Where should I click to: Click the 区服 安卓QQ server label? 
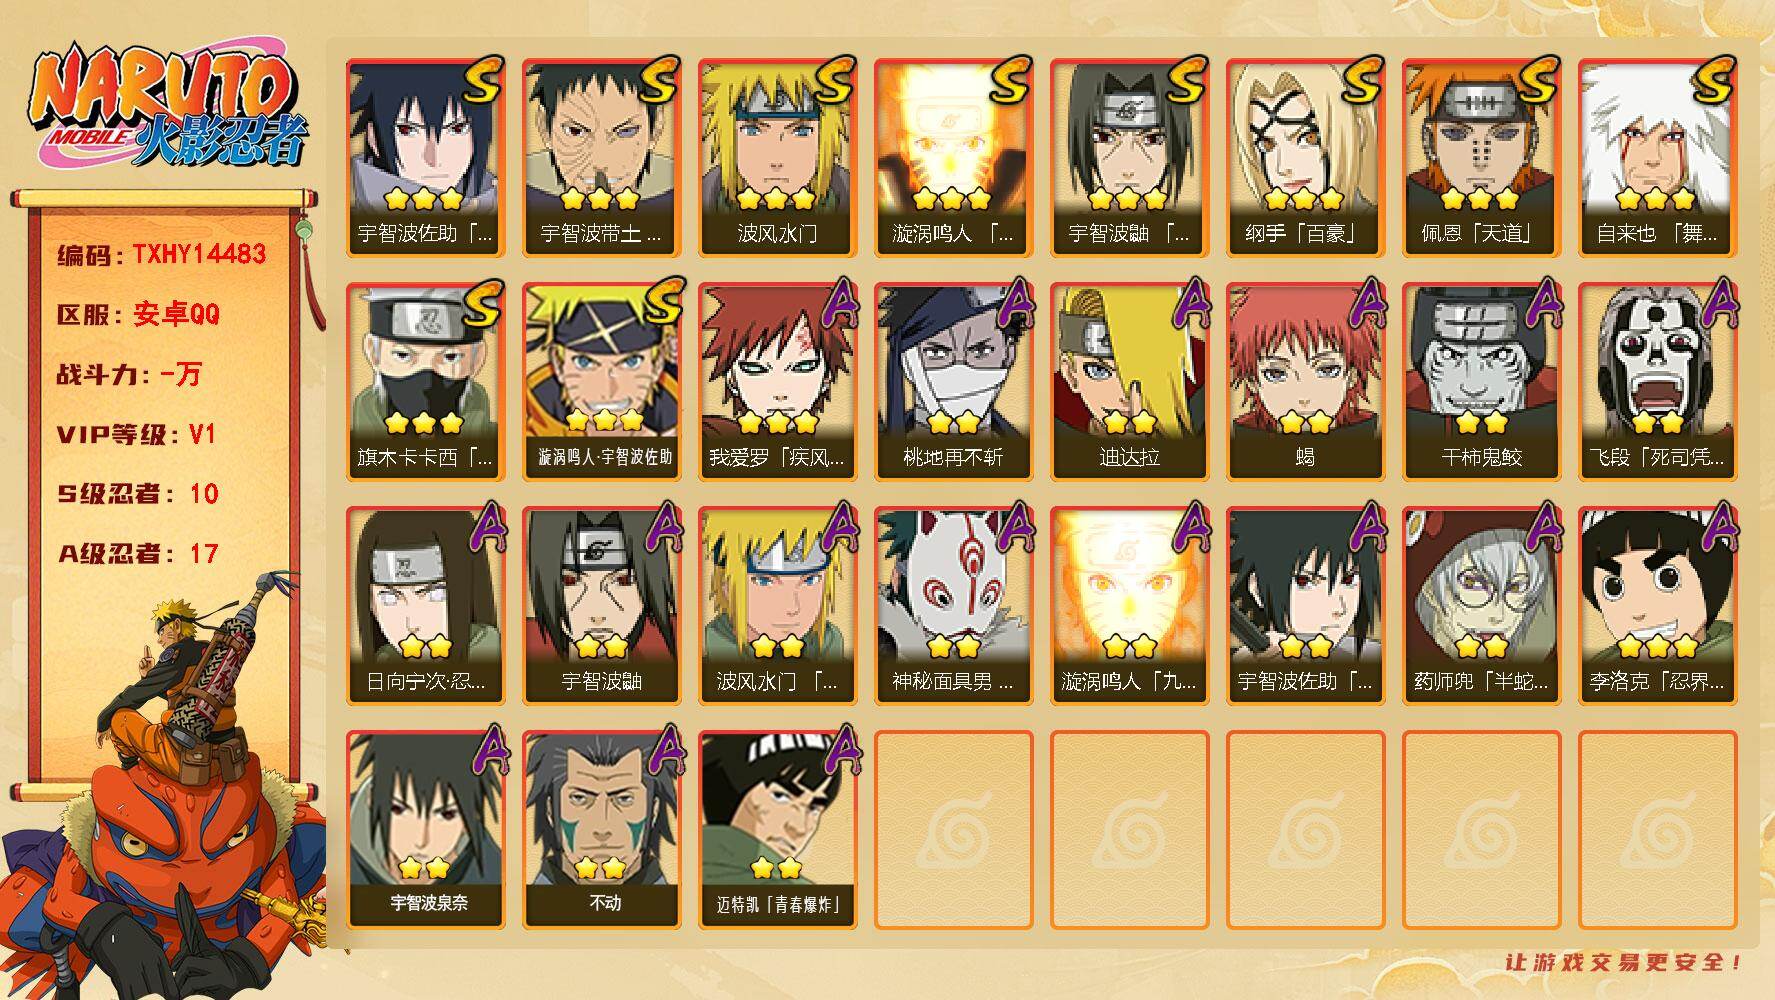tap(138, 314)
